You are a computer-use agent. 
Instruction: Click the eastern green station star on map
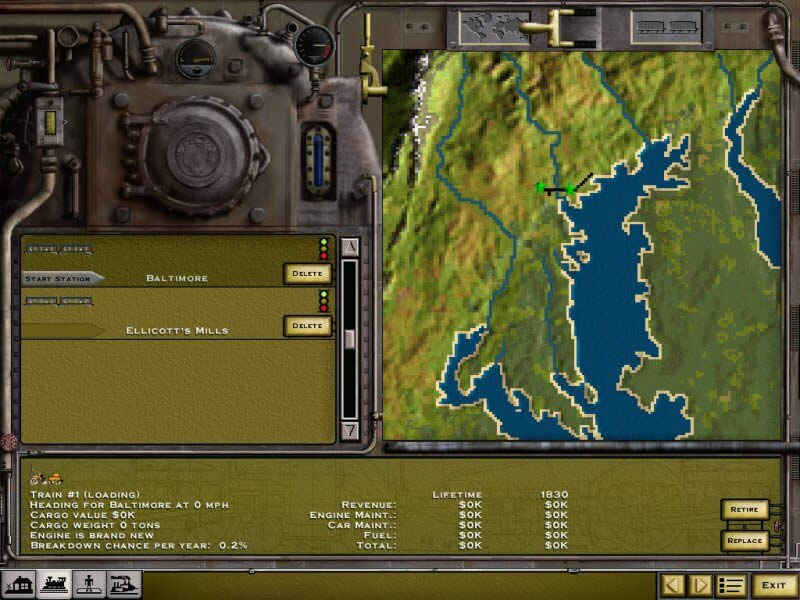pos(570,189)
